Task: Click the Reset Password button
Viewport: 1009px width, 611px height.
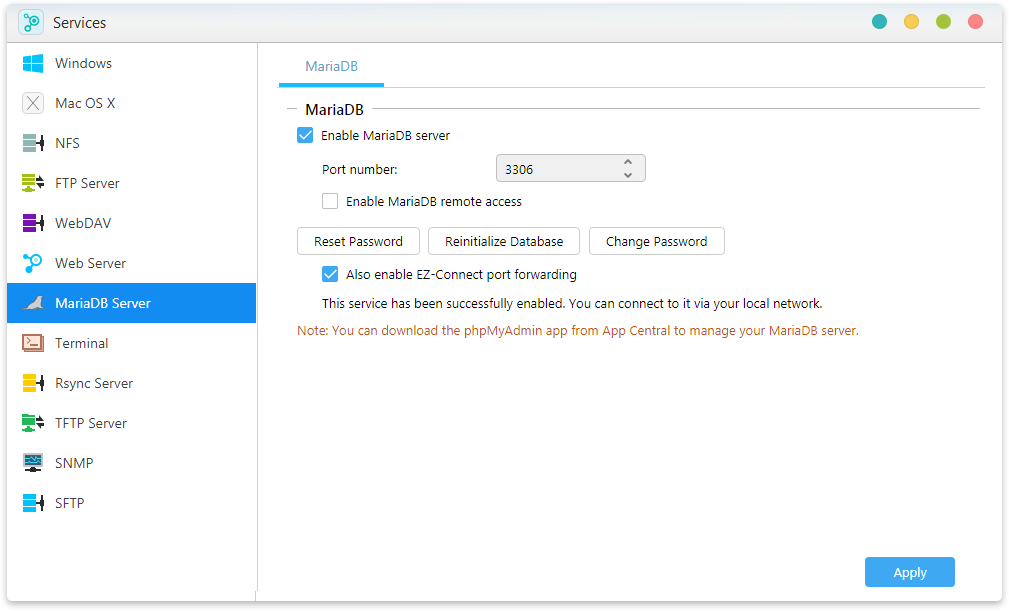Action: point(358,241)
